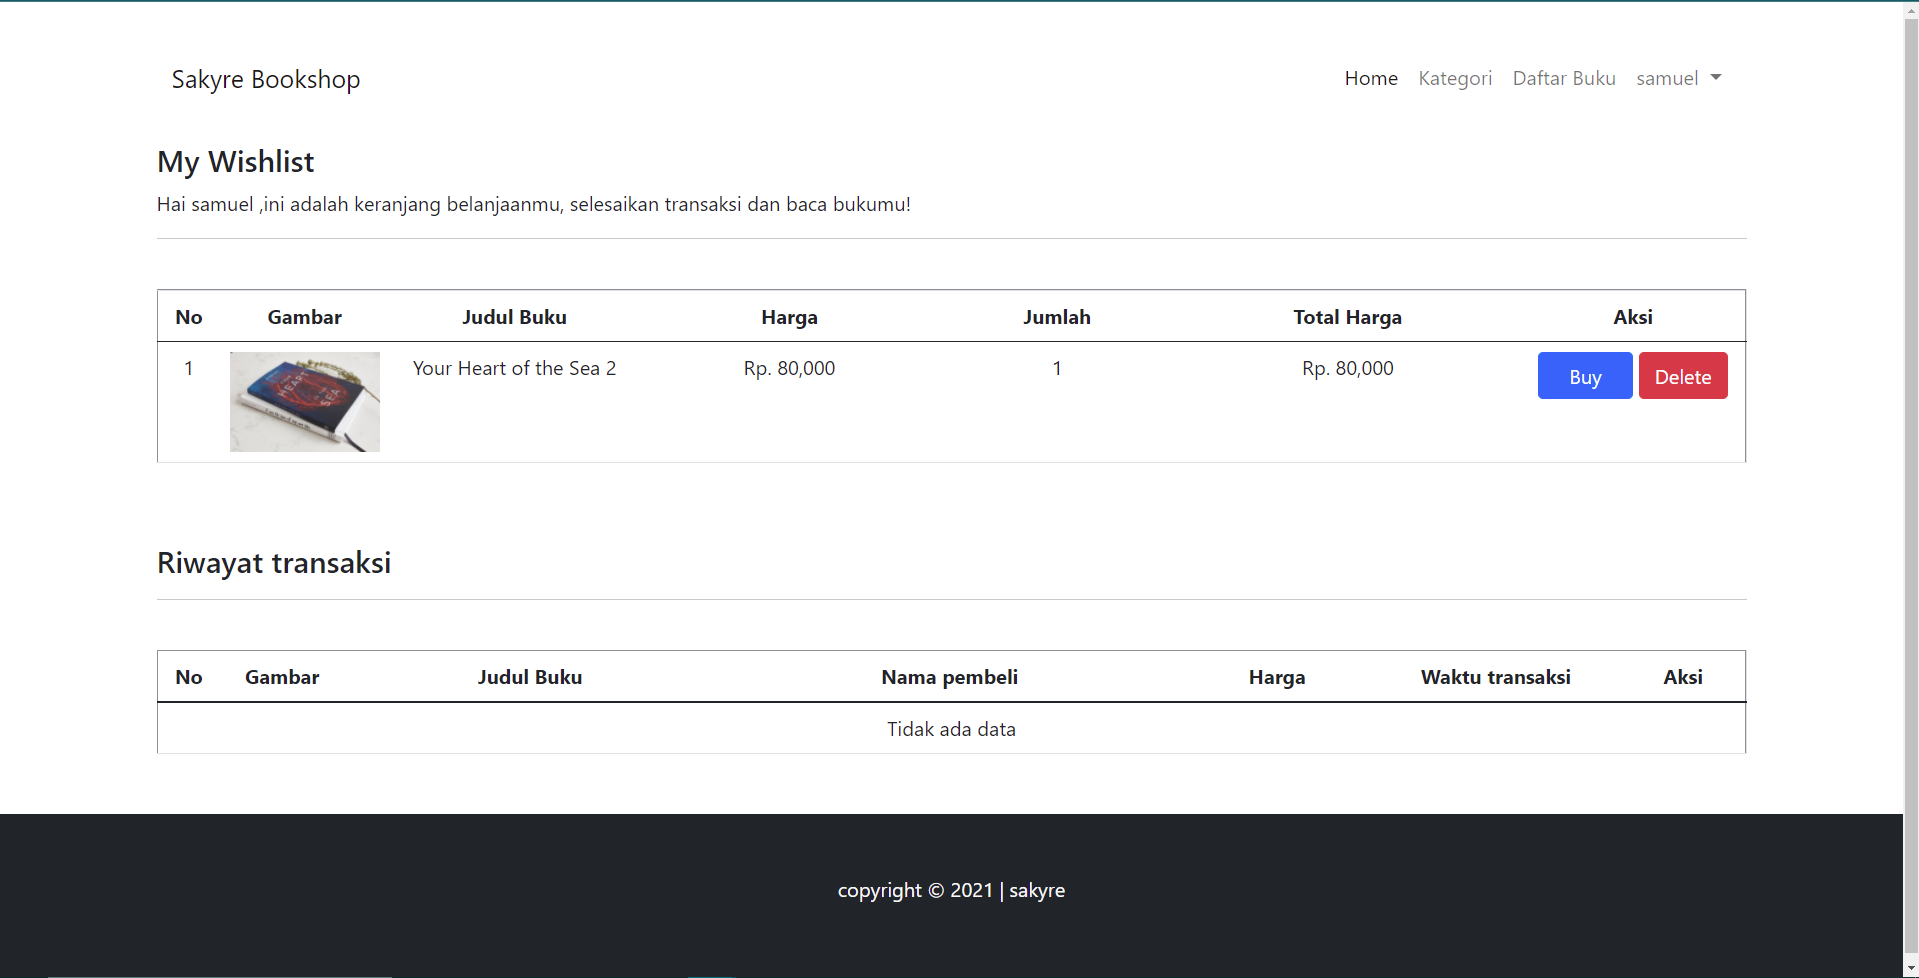Click the scrollbar up arrow
The image size is (1919, 978).
[1910, 9]
